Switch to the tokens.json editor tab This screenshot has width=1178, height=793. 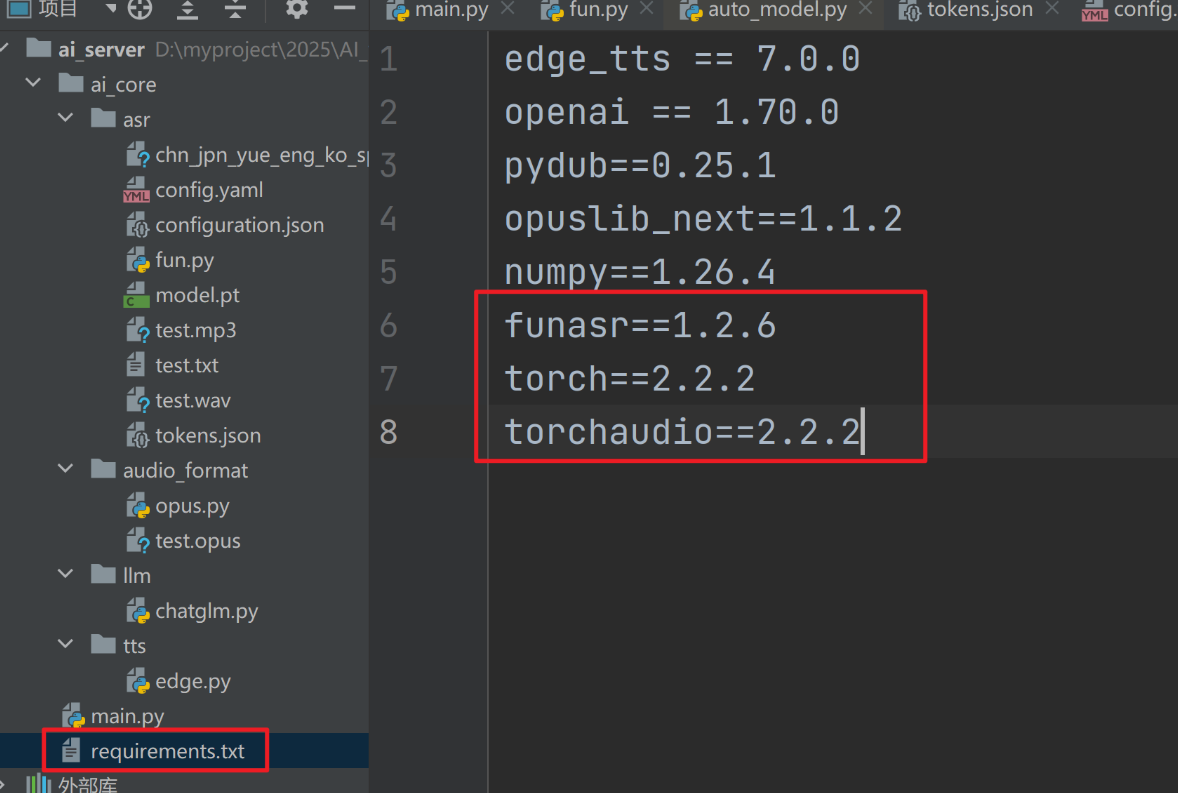click(980, 10)
